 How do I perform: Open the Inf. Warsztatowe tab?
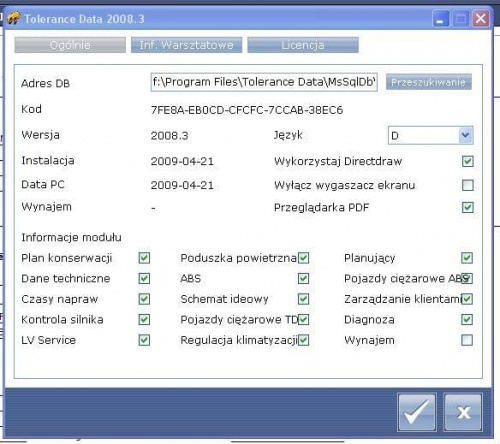pyautogui.click(x=186, y=45)
